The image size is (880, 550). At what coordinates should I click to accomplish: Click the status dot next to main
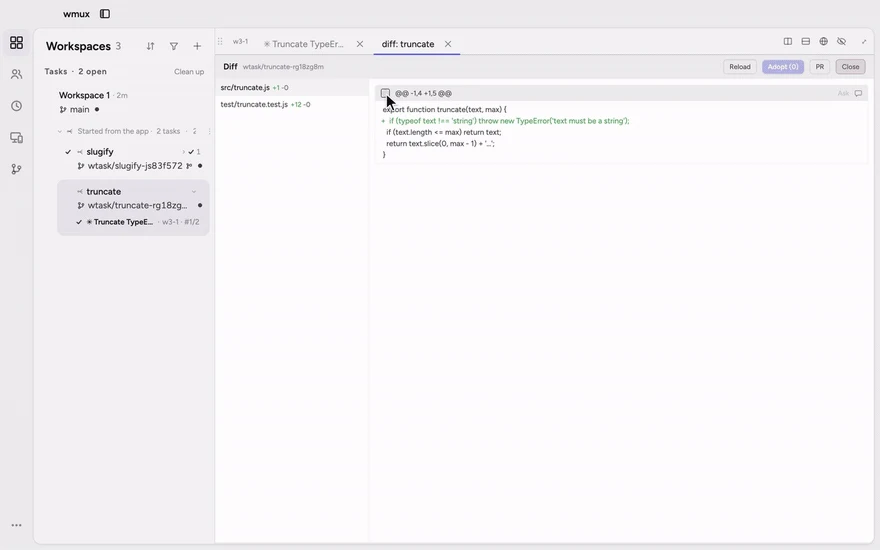click(97, 109)
